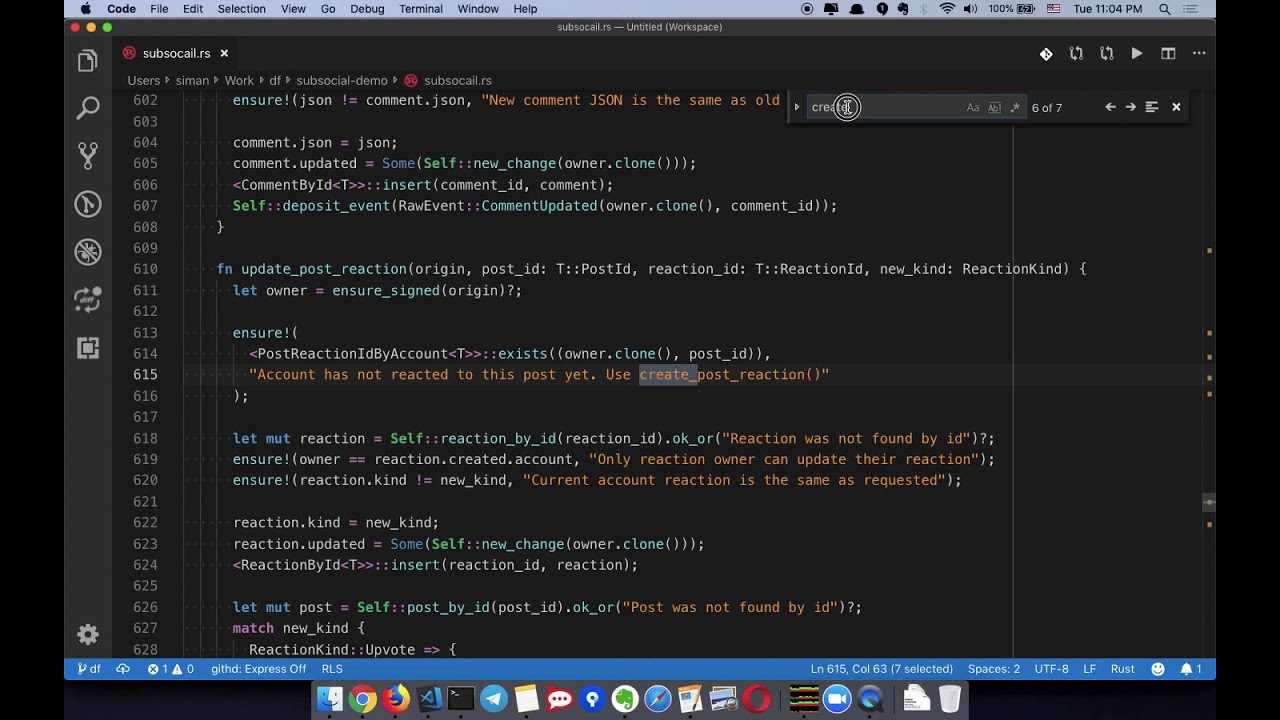Image resolution: width=1280 pixels, height=720 pixels.
Task: Click 'Users' in the breadcrumb
Action: click(x=144, y=80)
